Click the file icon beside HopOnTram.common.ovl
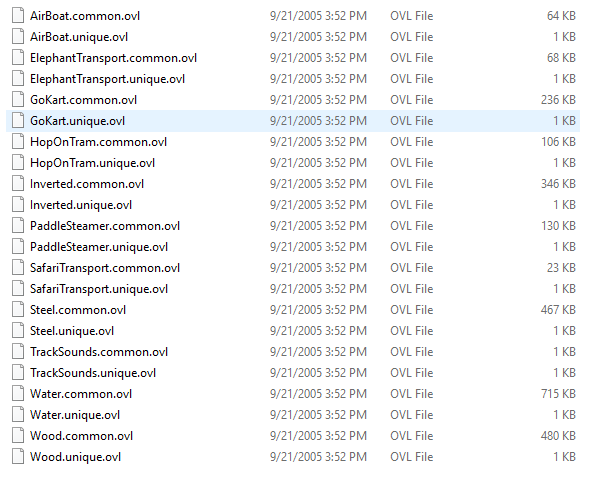The height and width of the screenshot is (485, 602). (x=18, y=142)
